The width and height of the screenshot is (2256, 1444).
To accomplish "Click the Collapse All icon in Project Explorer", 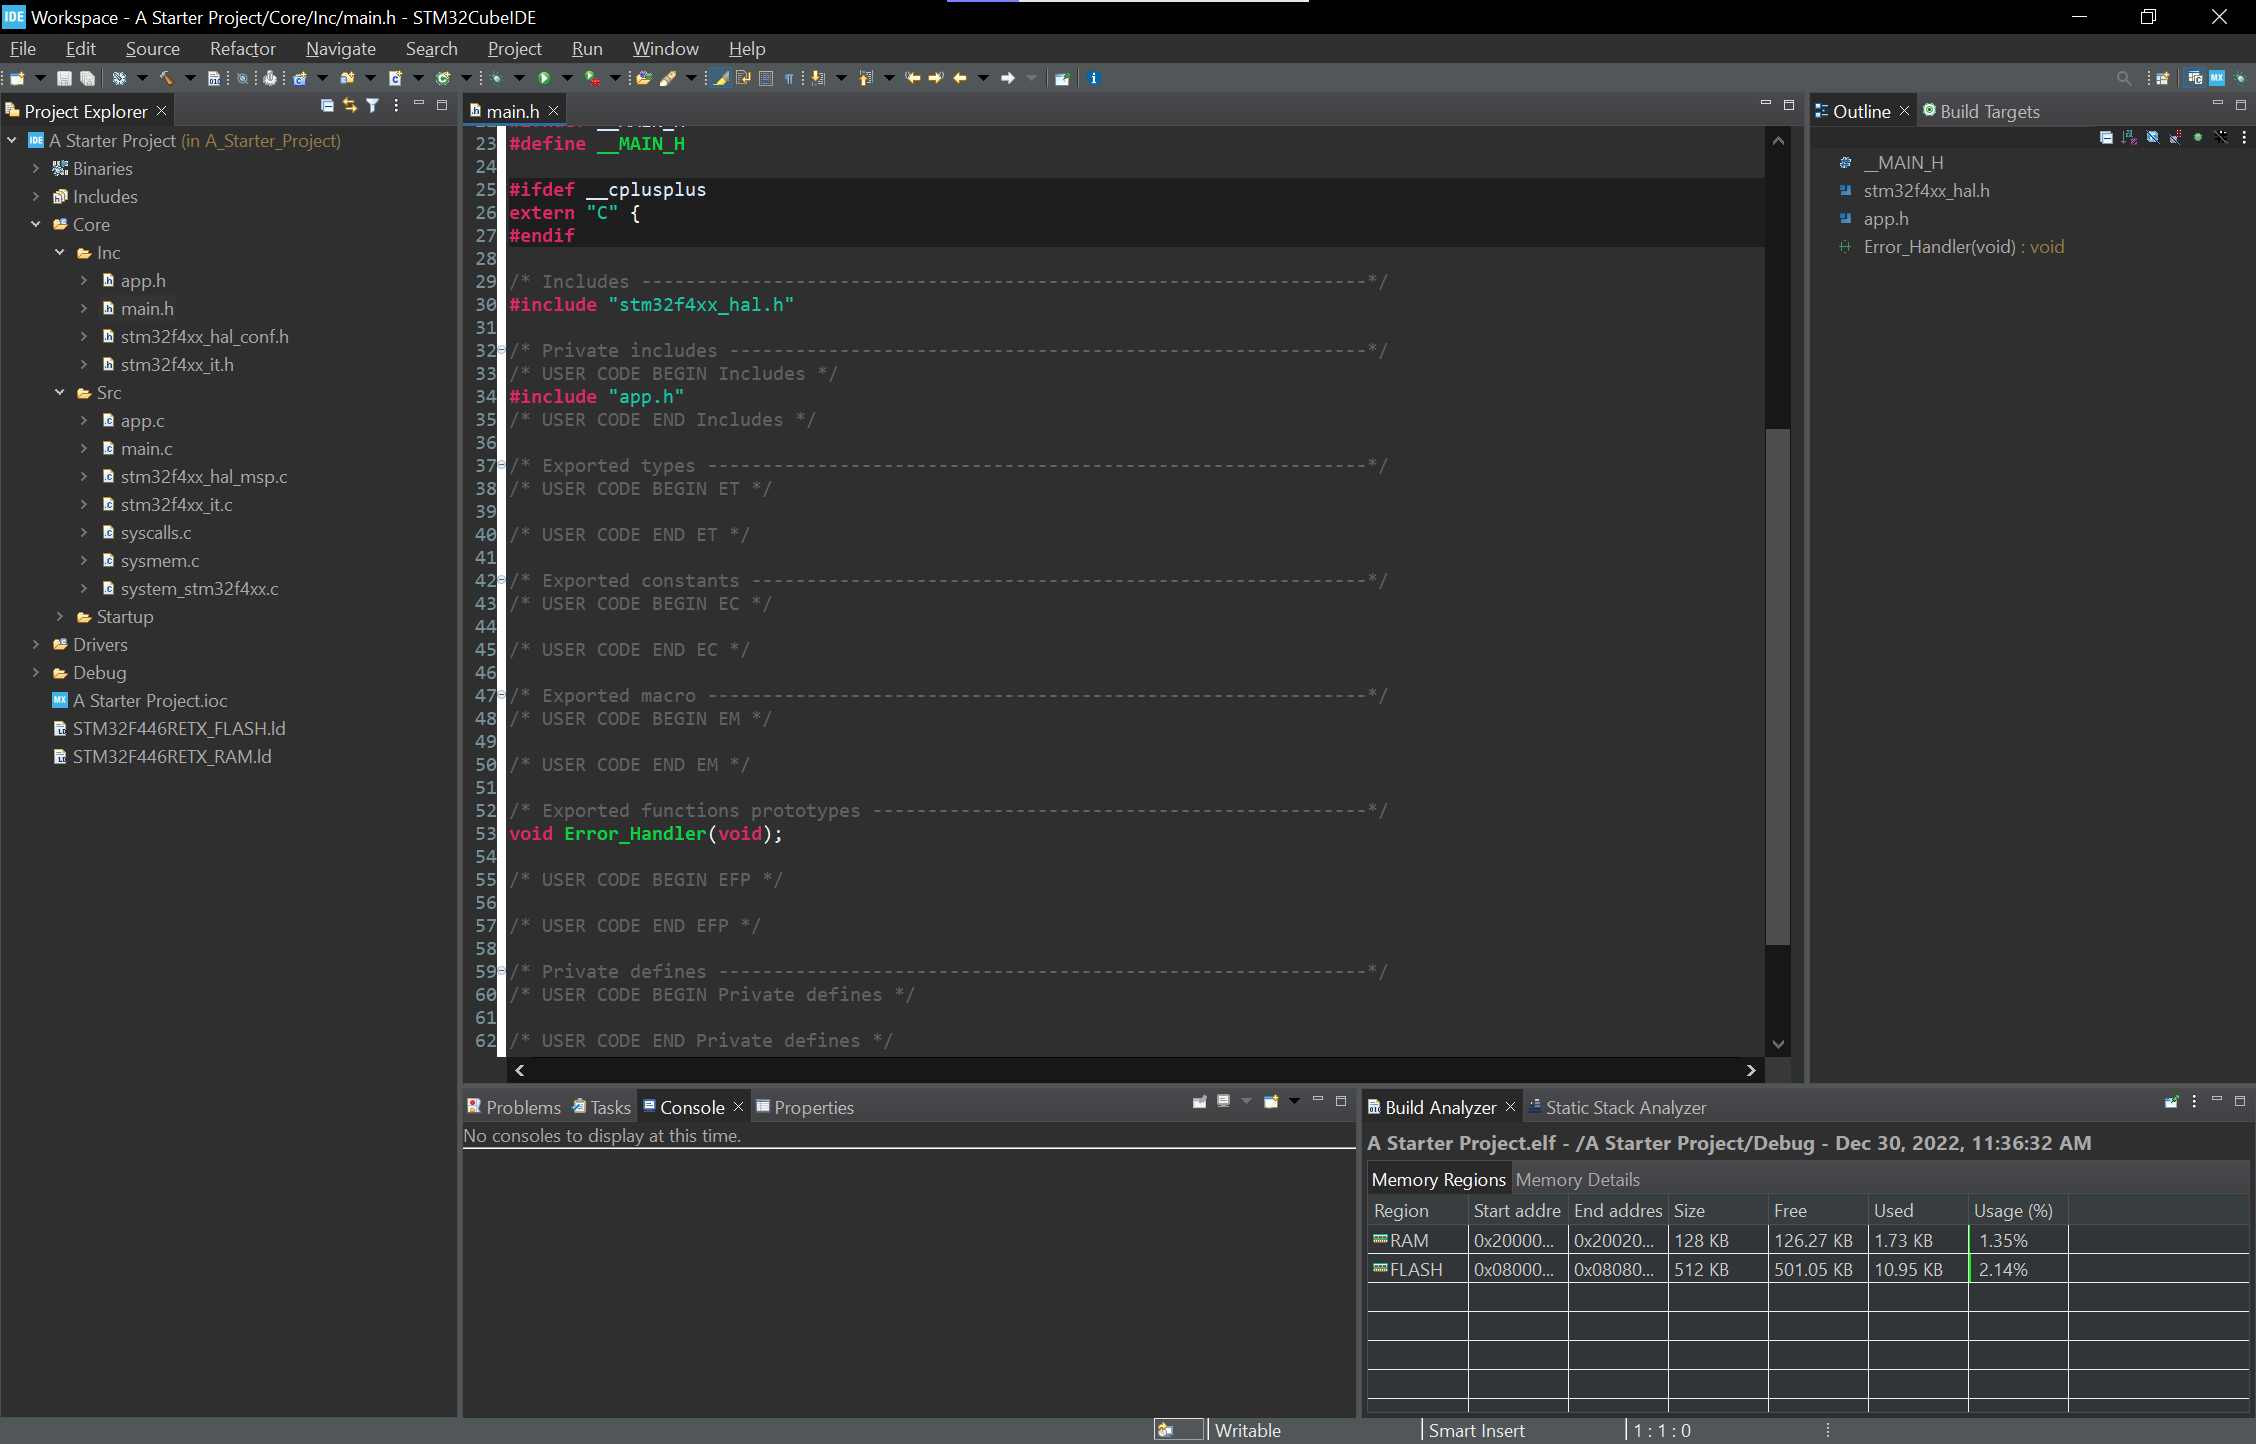I will pyautogui.click(x=326, y=105).
